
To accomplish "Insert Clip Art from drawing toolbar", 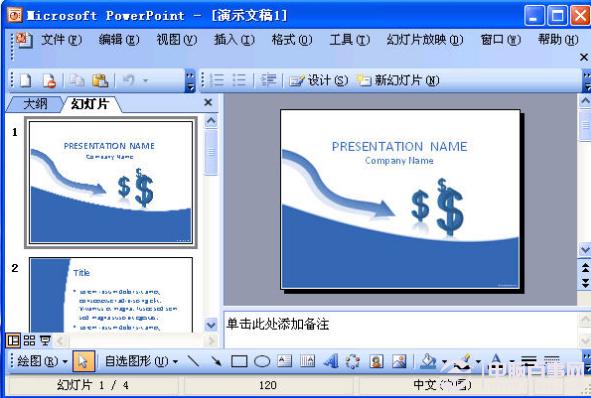I will point(376,361).
